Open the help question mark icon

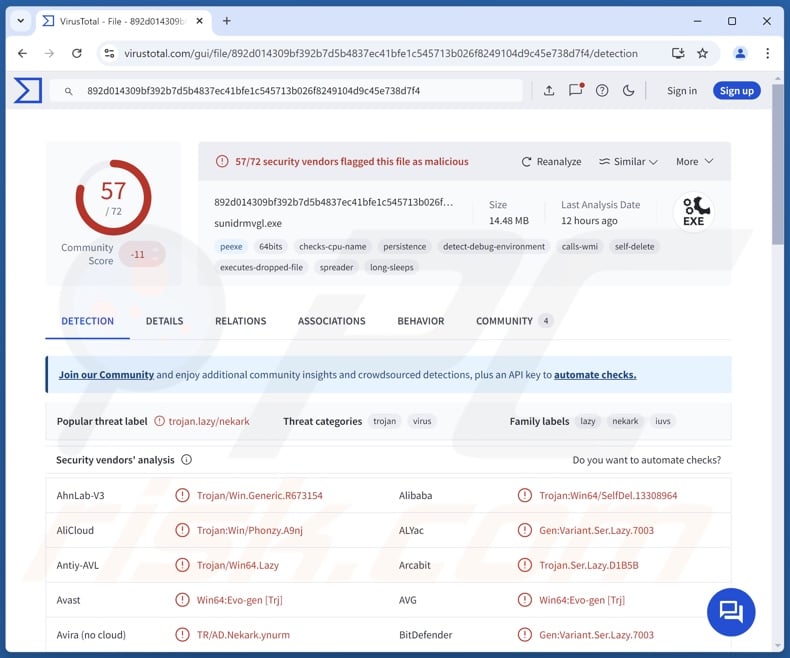[x=602, y=91]
